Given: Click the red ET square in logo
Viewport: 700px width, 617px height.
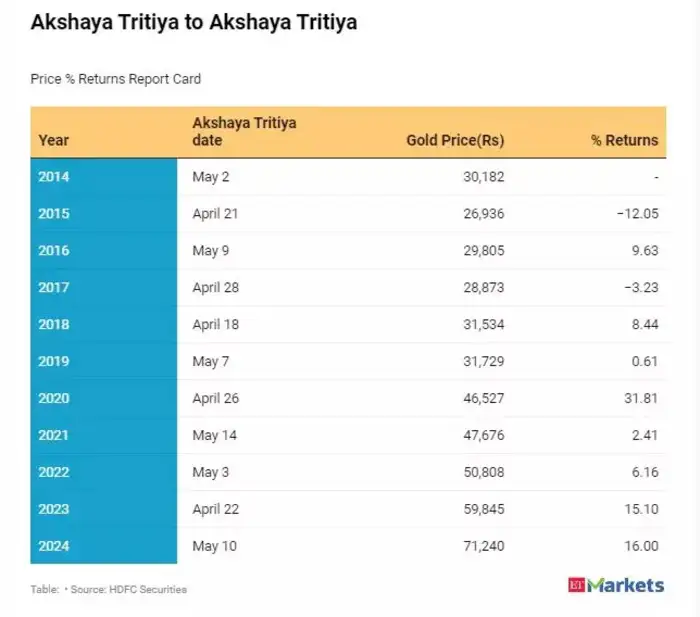Looking at the screenshot, I should click(575, 584).
